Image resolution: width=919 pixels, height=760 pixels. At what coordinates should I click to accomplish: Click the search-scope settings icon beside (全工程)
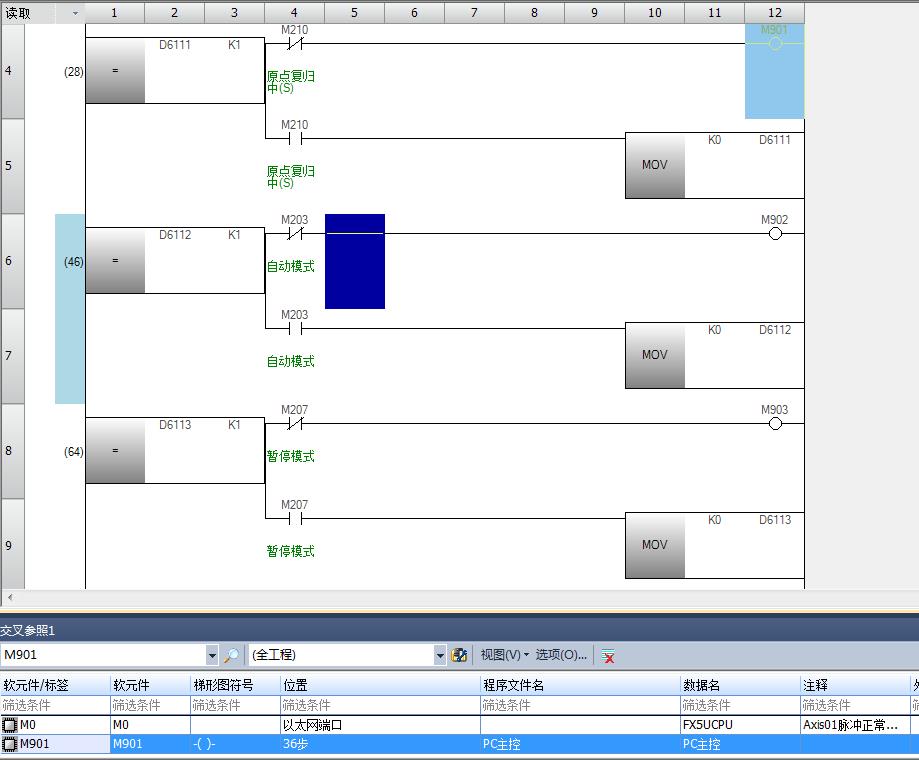459,655
